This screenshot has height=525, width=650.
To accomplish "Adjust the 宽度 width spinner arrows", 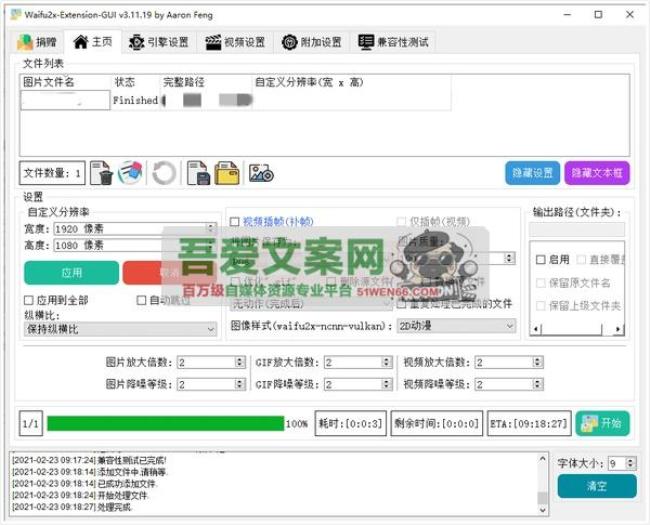I will click(x=211, y=228).
